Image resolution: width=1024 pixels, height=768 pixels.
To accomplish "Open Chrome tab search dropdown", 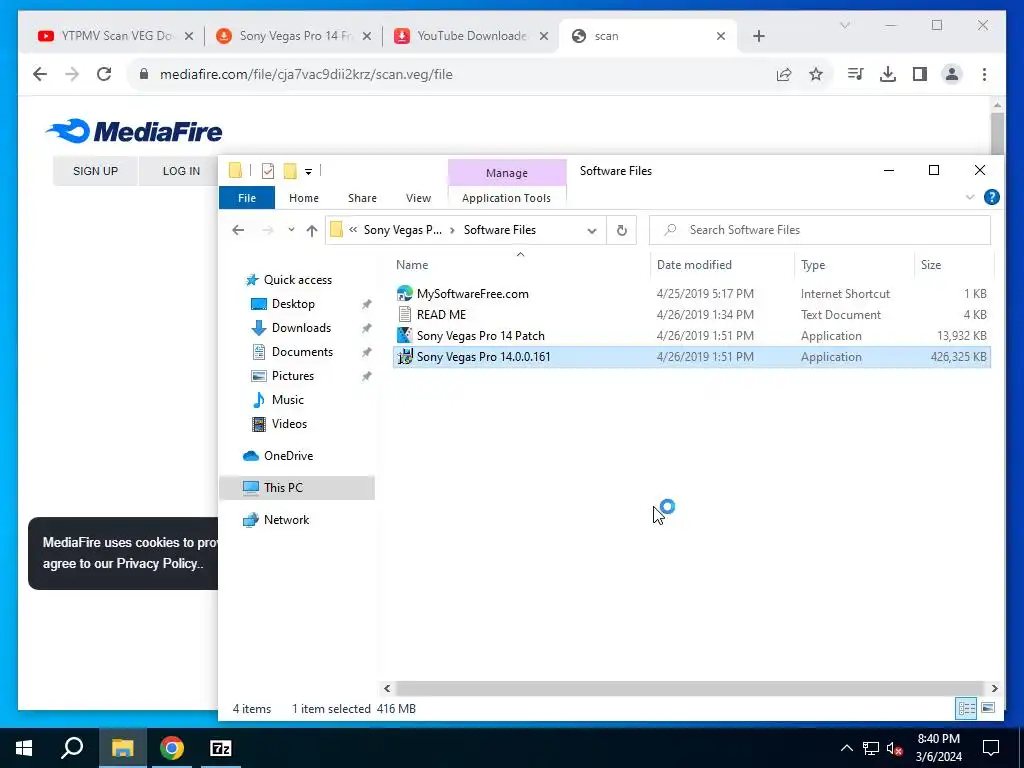I will coord(844,25).
